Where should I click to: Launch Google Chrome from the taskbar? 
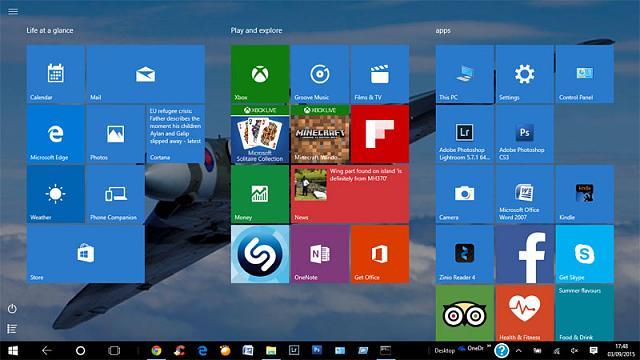coord(156,351)
